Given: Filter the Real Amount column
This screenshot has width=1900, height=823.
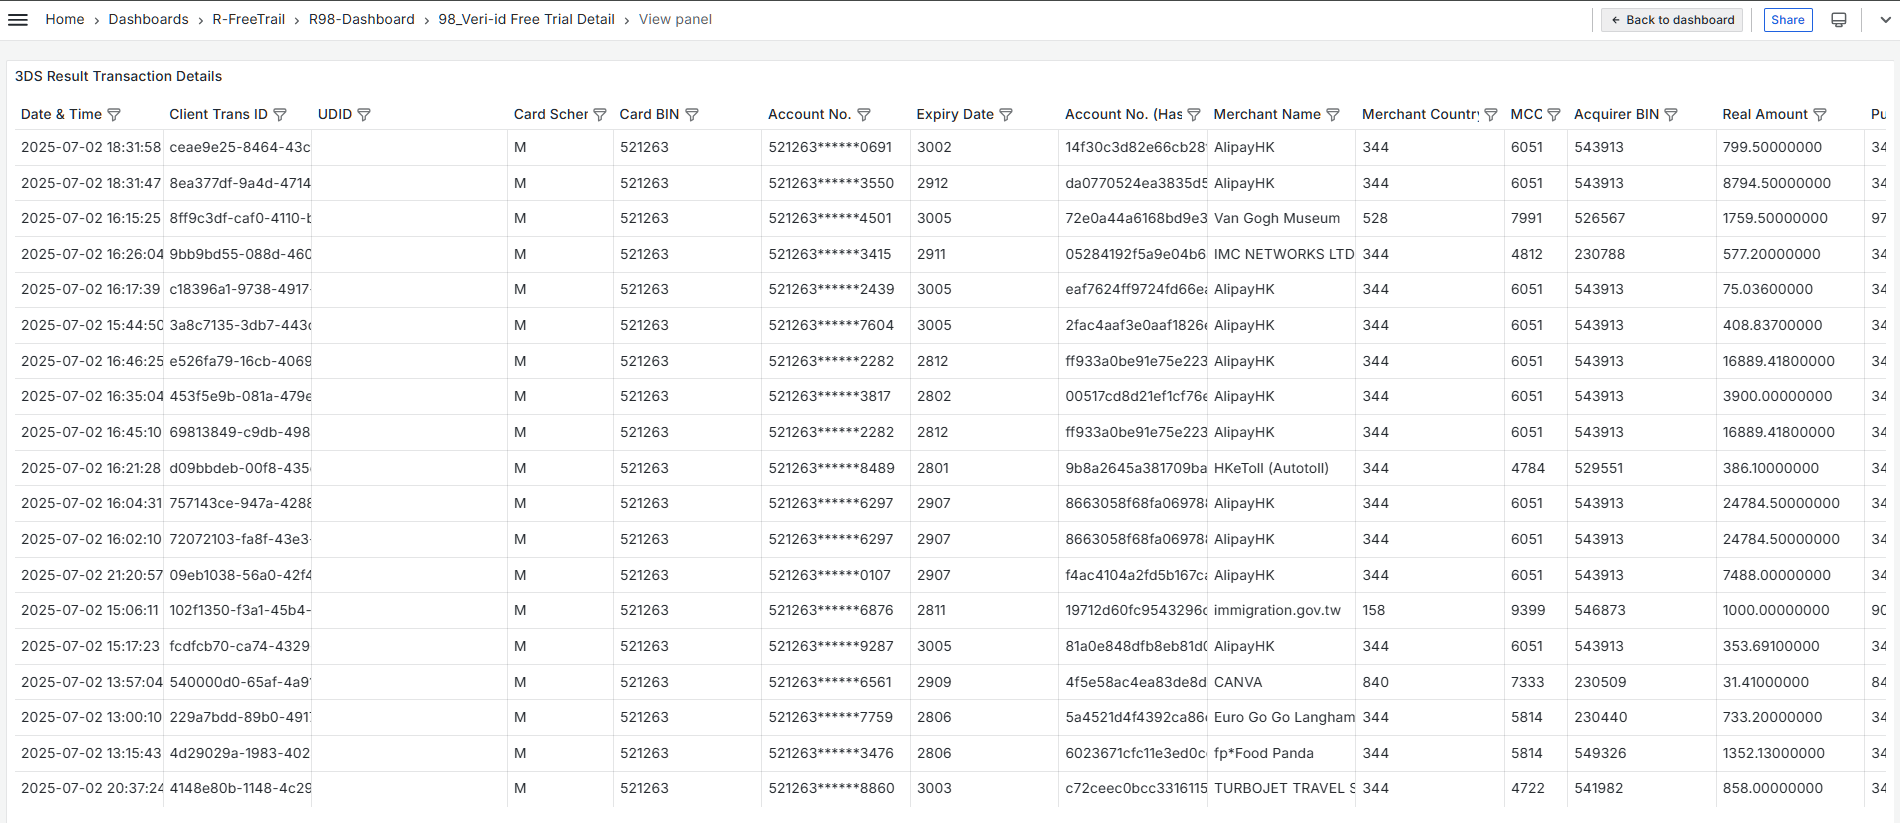Looking at the screenshot, I should 1820,115.
